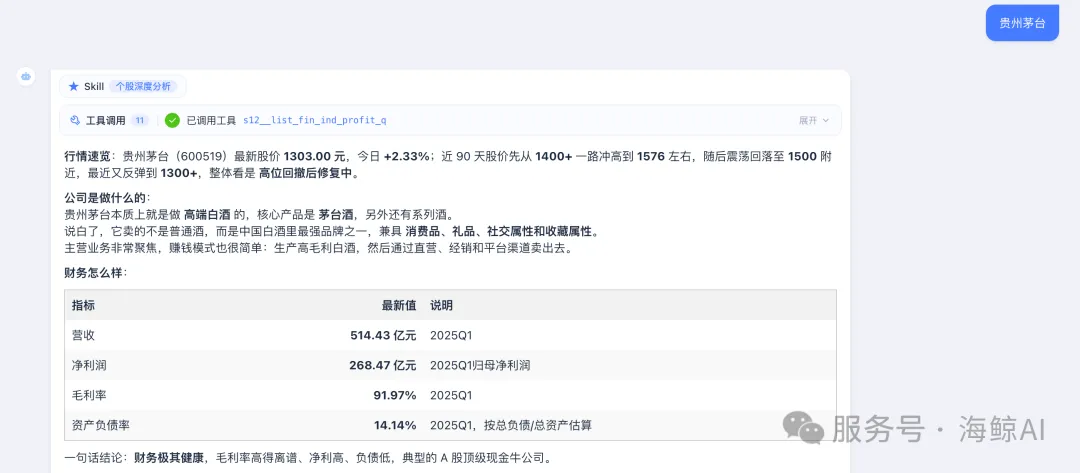
Task: Click the tool call count badge 11
Action: [x=140, y=120]
